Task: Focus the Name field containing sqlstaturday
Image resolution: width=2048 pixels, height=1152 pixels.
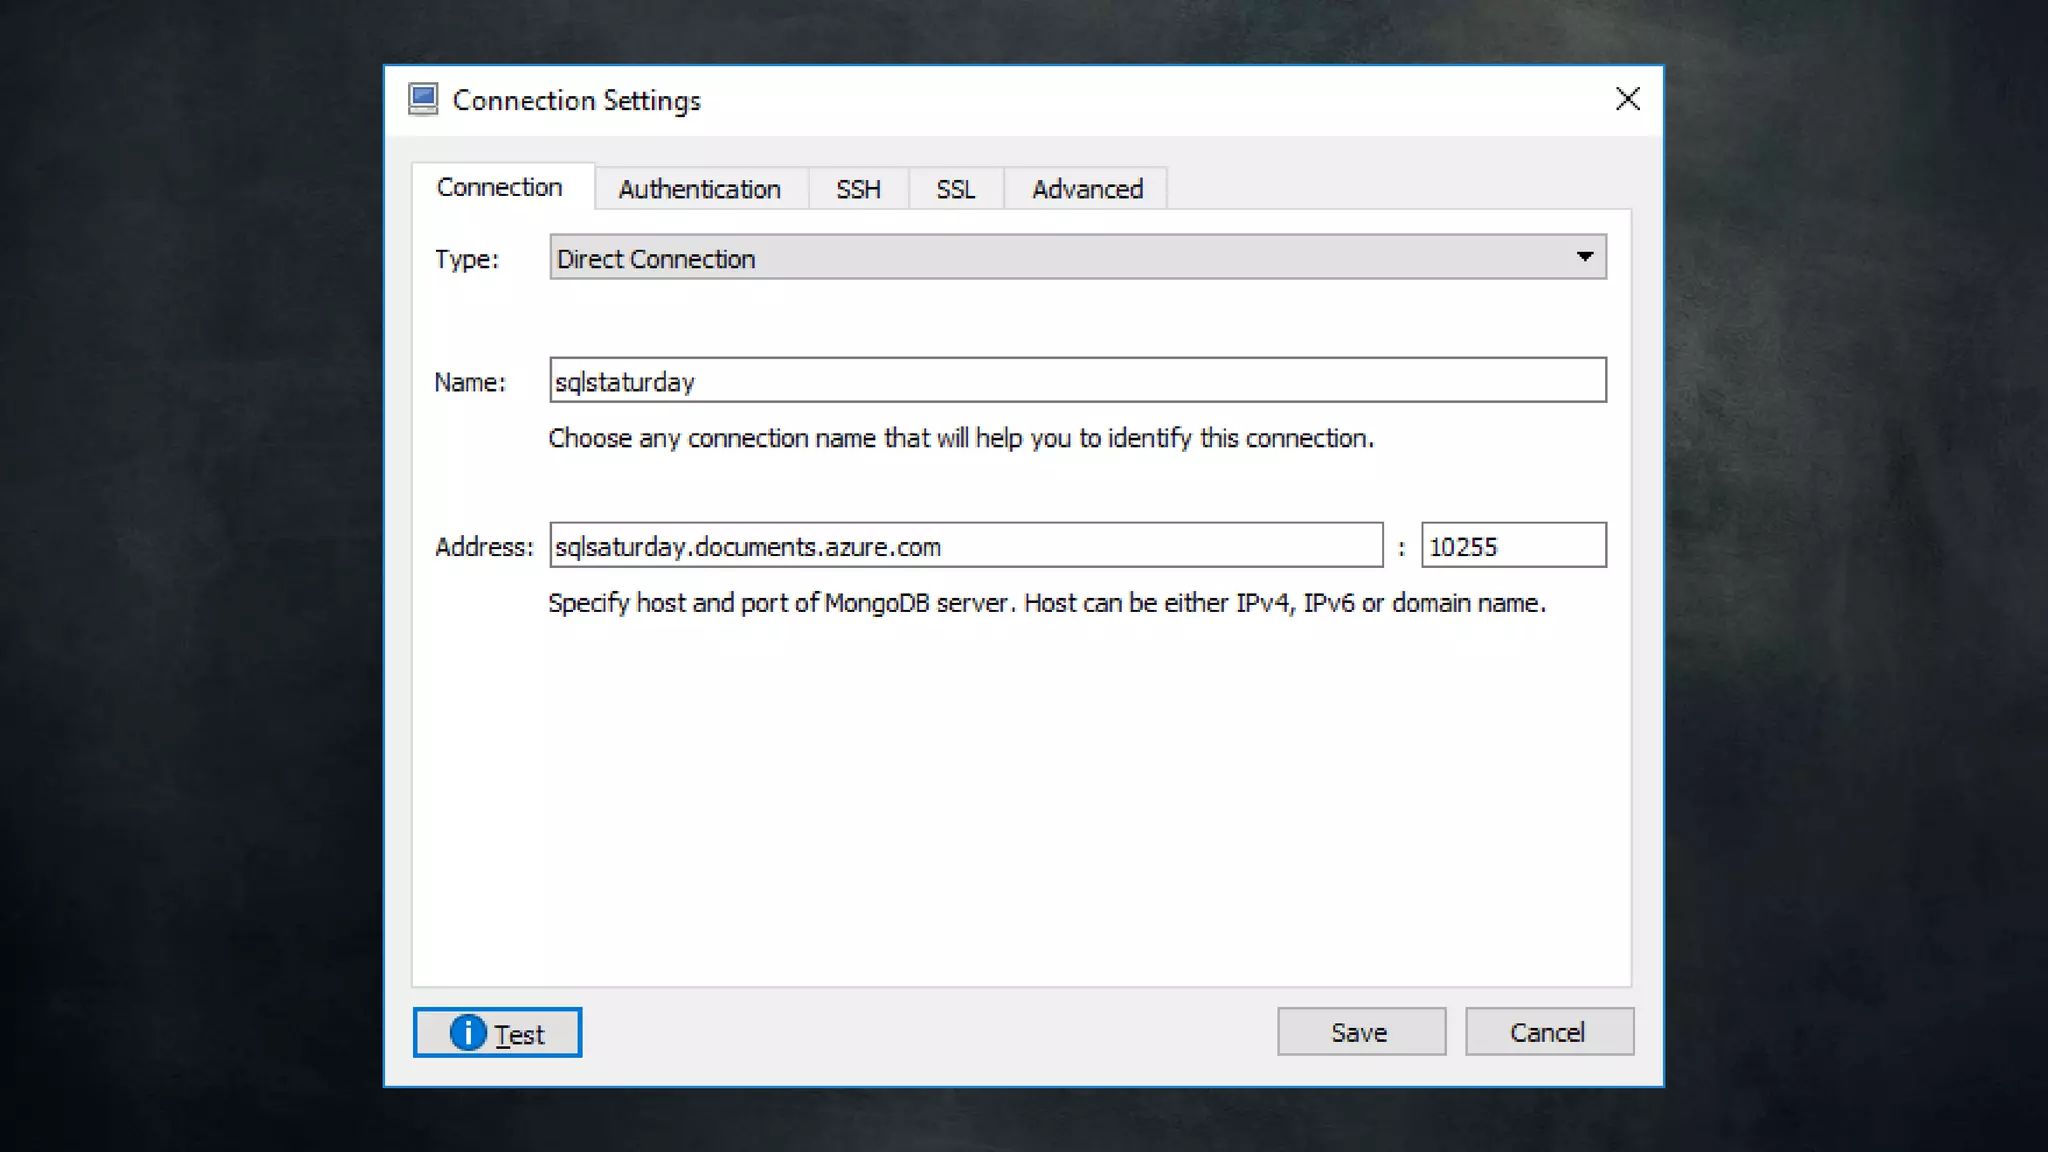Action: click(1077, 381)
